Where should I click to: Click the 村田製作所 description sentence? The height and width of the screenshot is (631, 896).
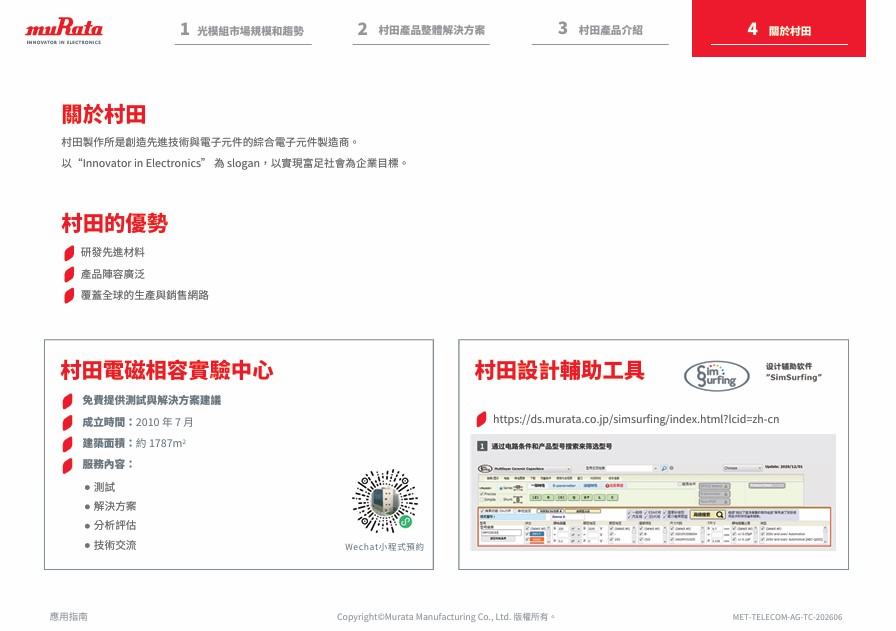pyautogui.click(x=210, y=142)
